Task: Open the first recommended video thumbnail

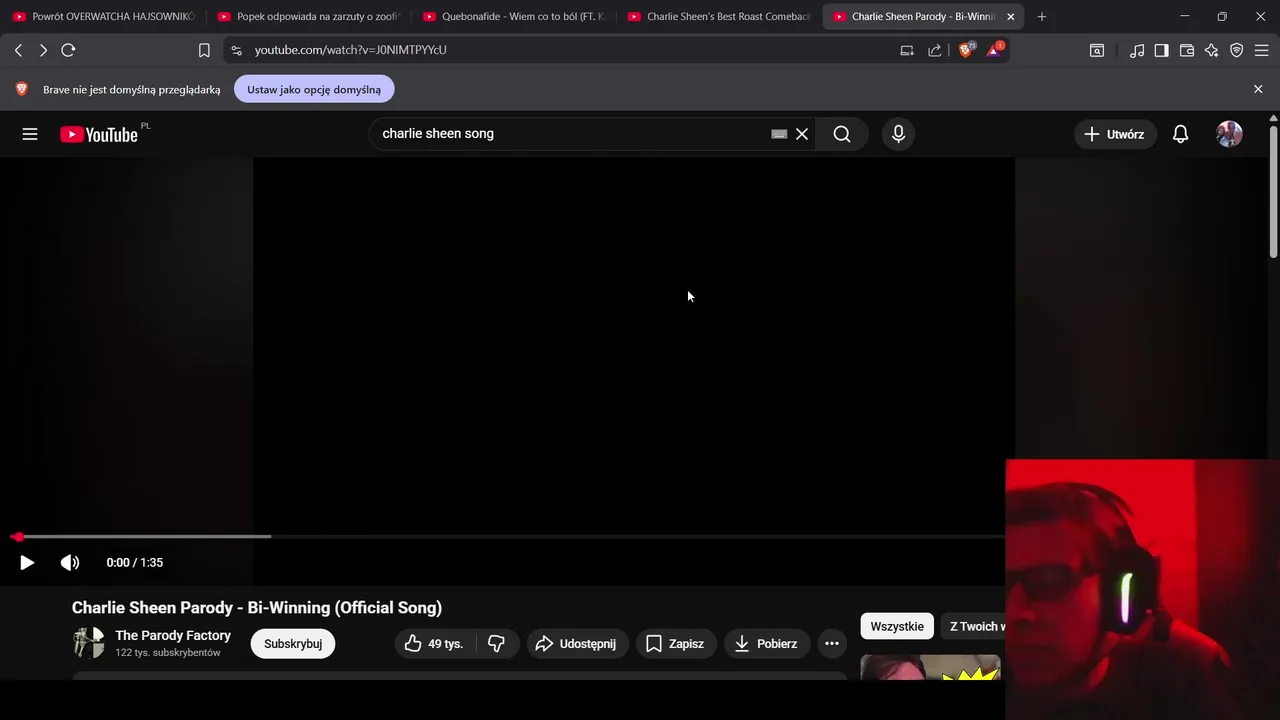Action: 930,667
